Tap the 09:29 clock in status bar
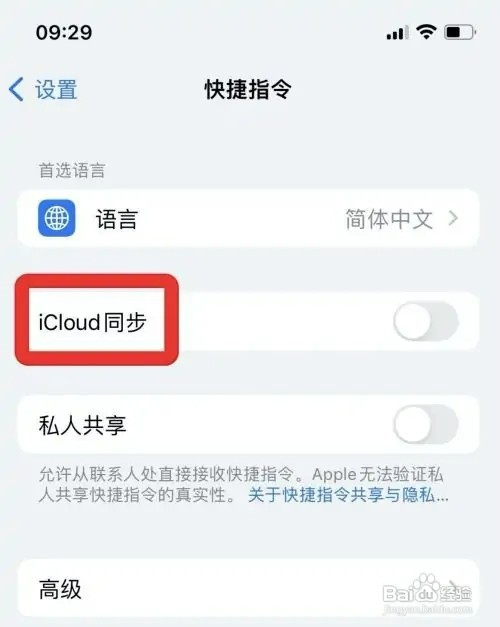Screen dimensions: 500x627 point(64,32)
